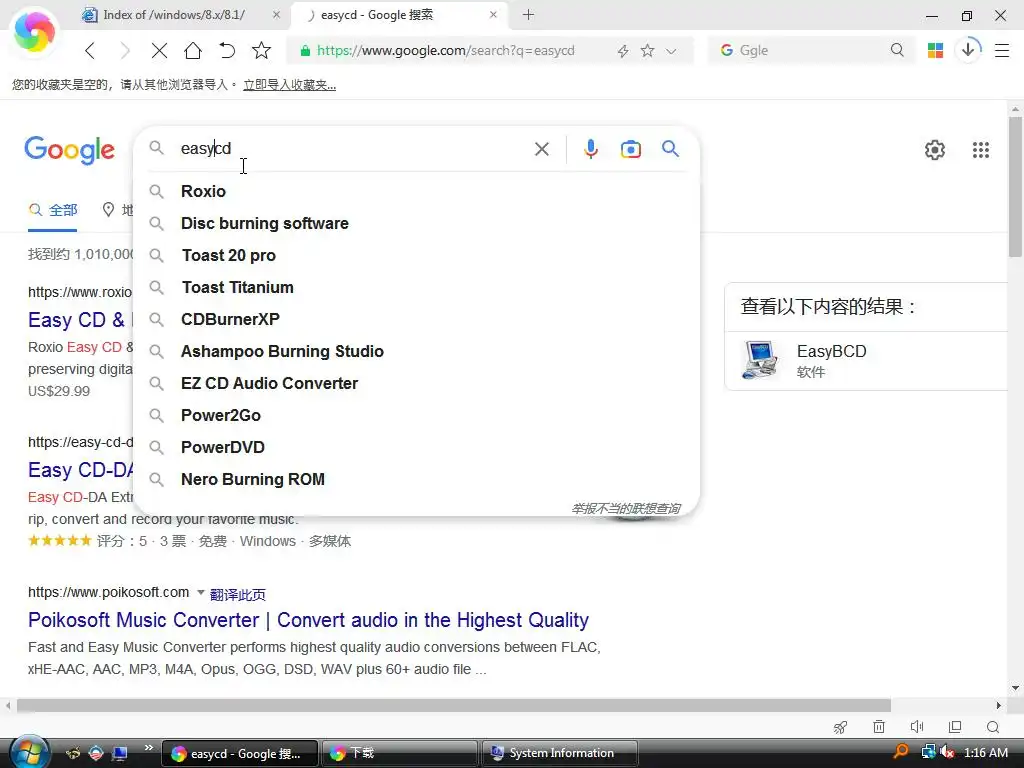Screen dimensions: 1024x768
Task: Select the 全部 search results tab
Action: coord(53,210)
